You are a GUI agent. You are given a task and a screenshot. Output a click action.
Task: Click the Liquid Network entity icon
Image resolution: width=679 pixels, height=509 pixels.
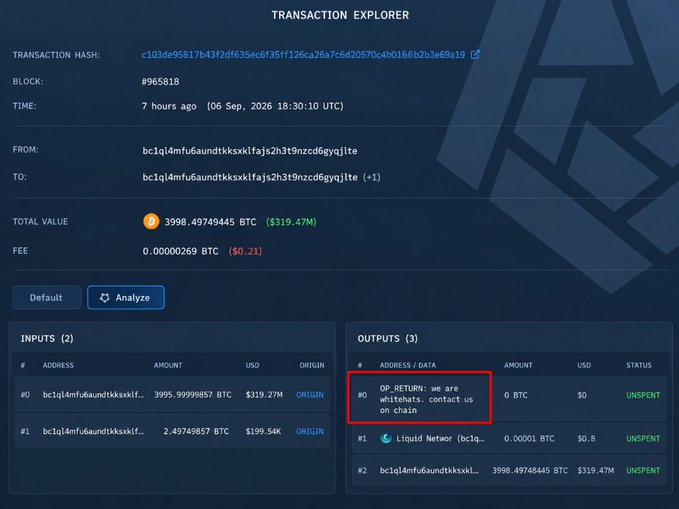pyautogui.click(x=385, y=438)
